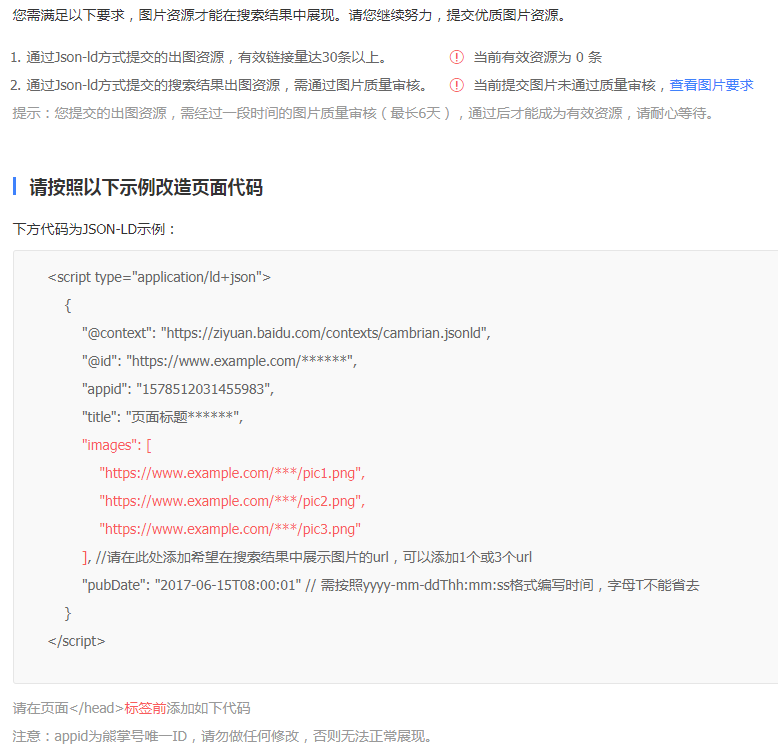Click the red "images": [ line
This screenshot has height=748, width=778.
[x=117, y=445]
